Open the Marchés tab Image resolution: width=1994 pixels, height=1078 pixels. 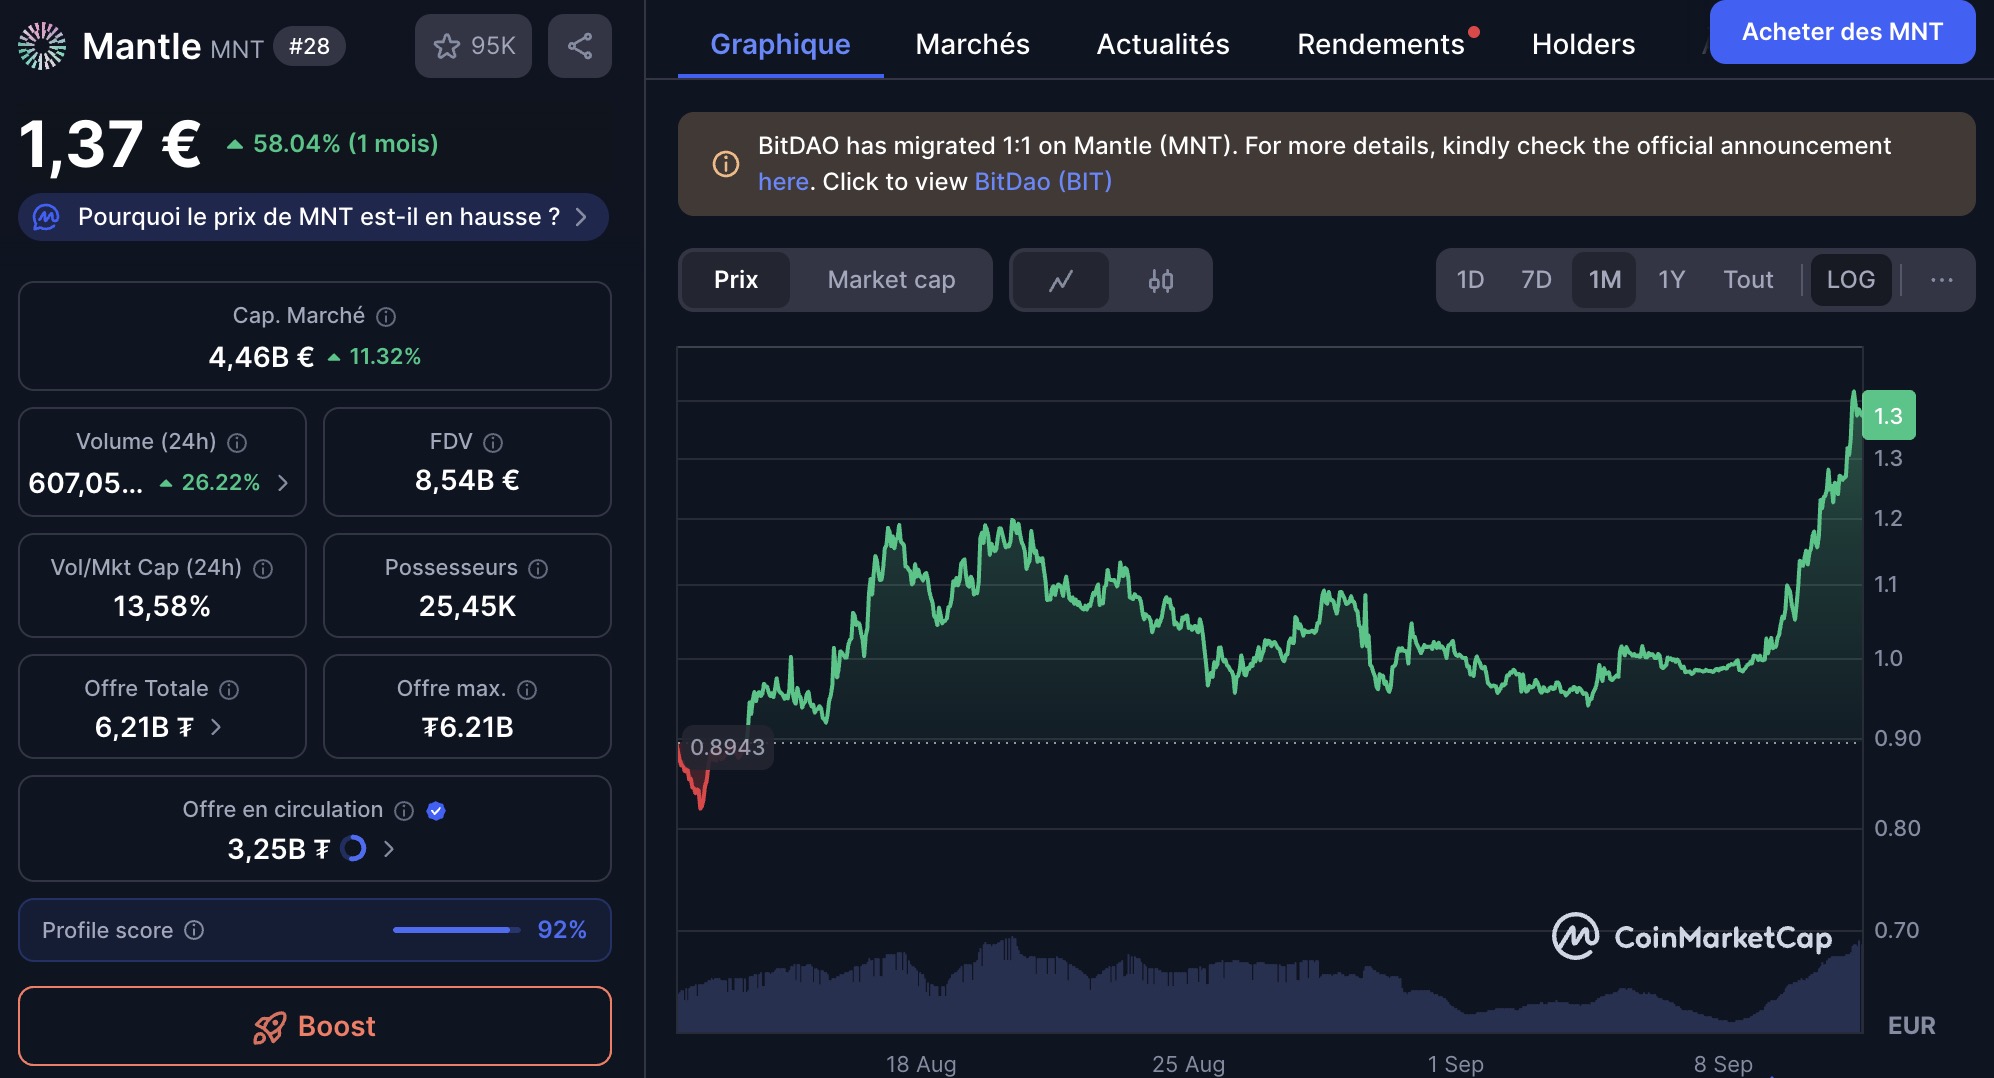tap(972, 44)
